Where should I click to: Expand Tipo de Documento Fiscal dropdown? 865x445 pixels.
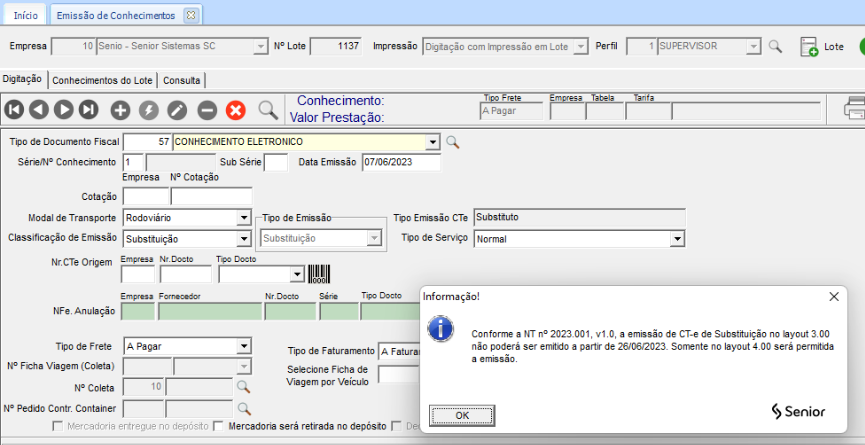coord(432,142)
